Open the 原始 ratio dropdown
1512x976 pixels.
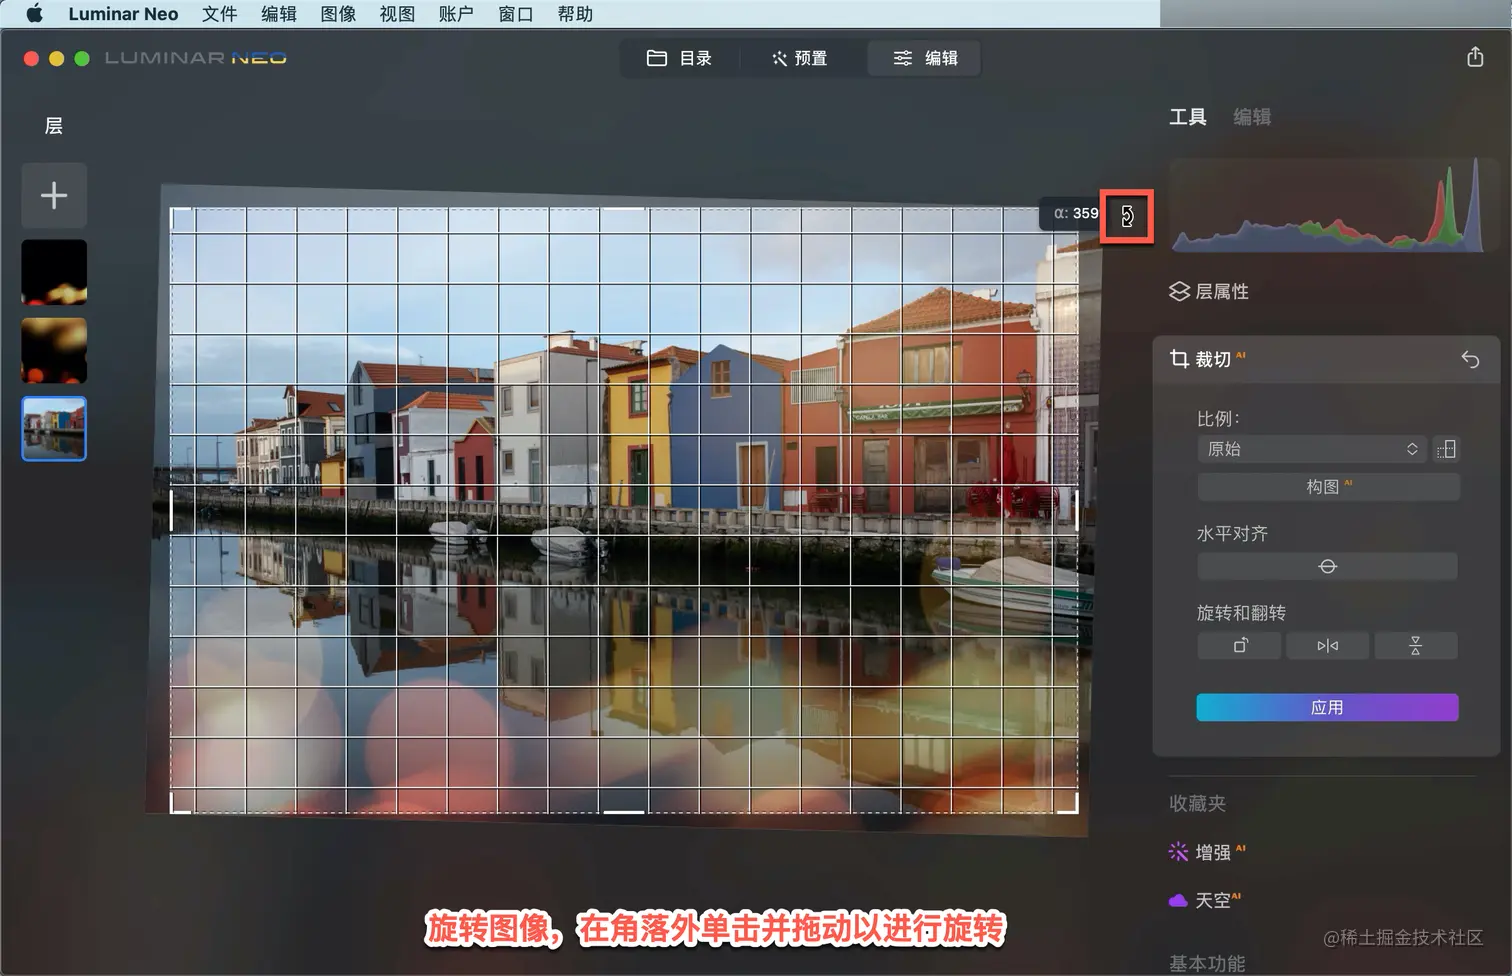(x=1312, y=449)
